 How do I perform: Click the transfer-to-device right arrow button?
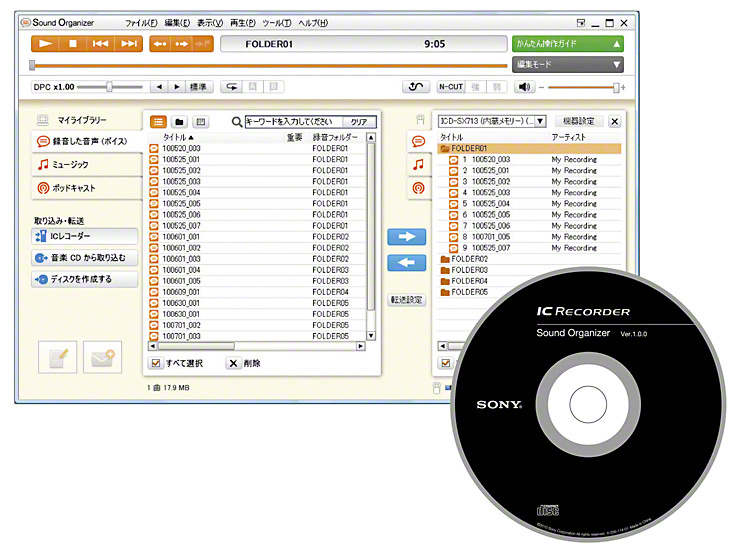point(406,237)
